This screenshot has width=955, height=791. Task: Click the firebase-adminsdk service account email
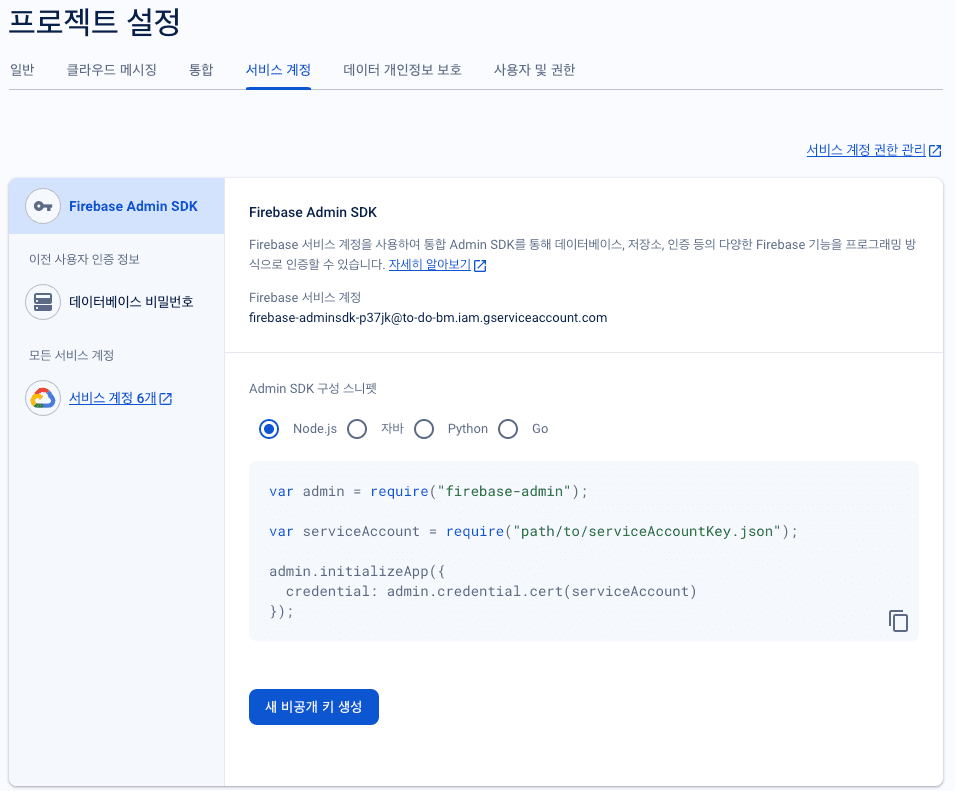pos(428,318)
